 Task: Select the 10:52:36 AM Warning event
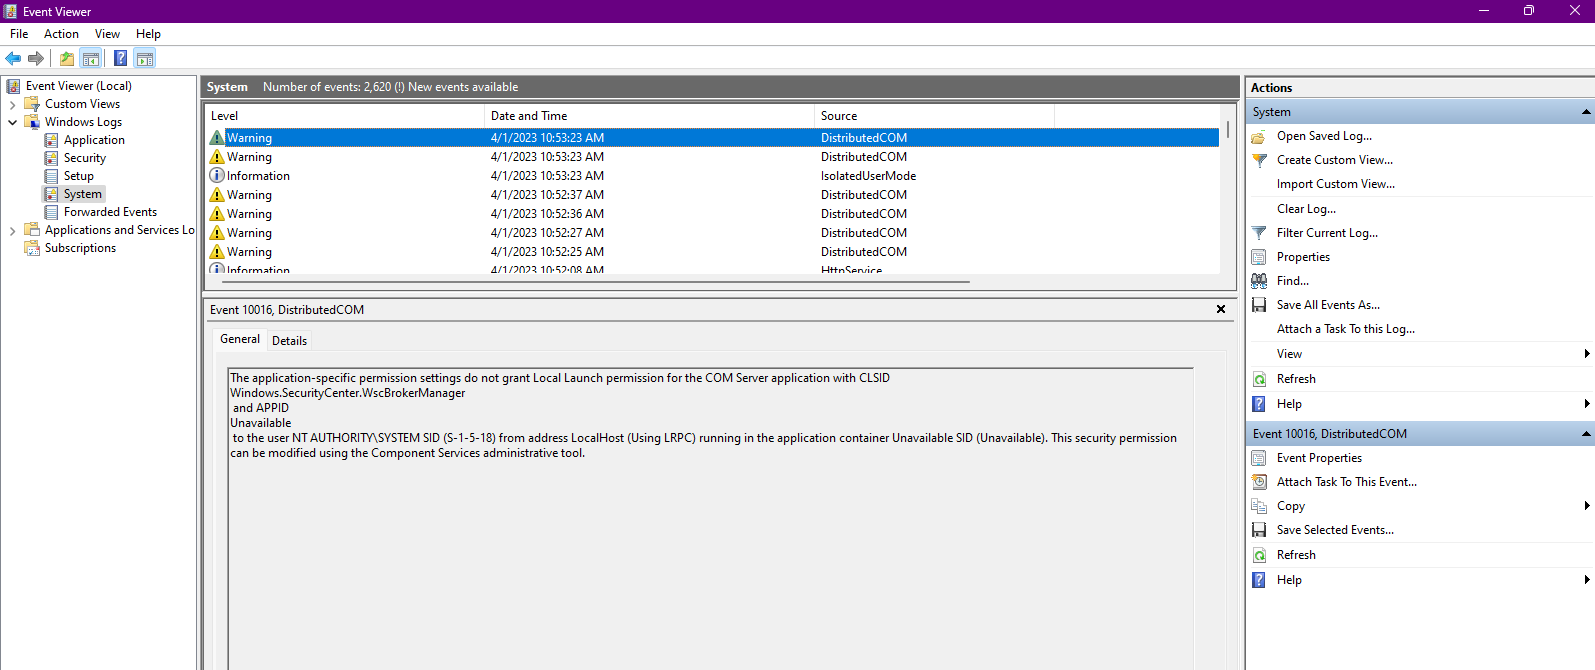[x=713, y=214]
